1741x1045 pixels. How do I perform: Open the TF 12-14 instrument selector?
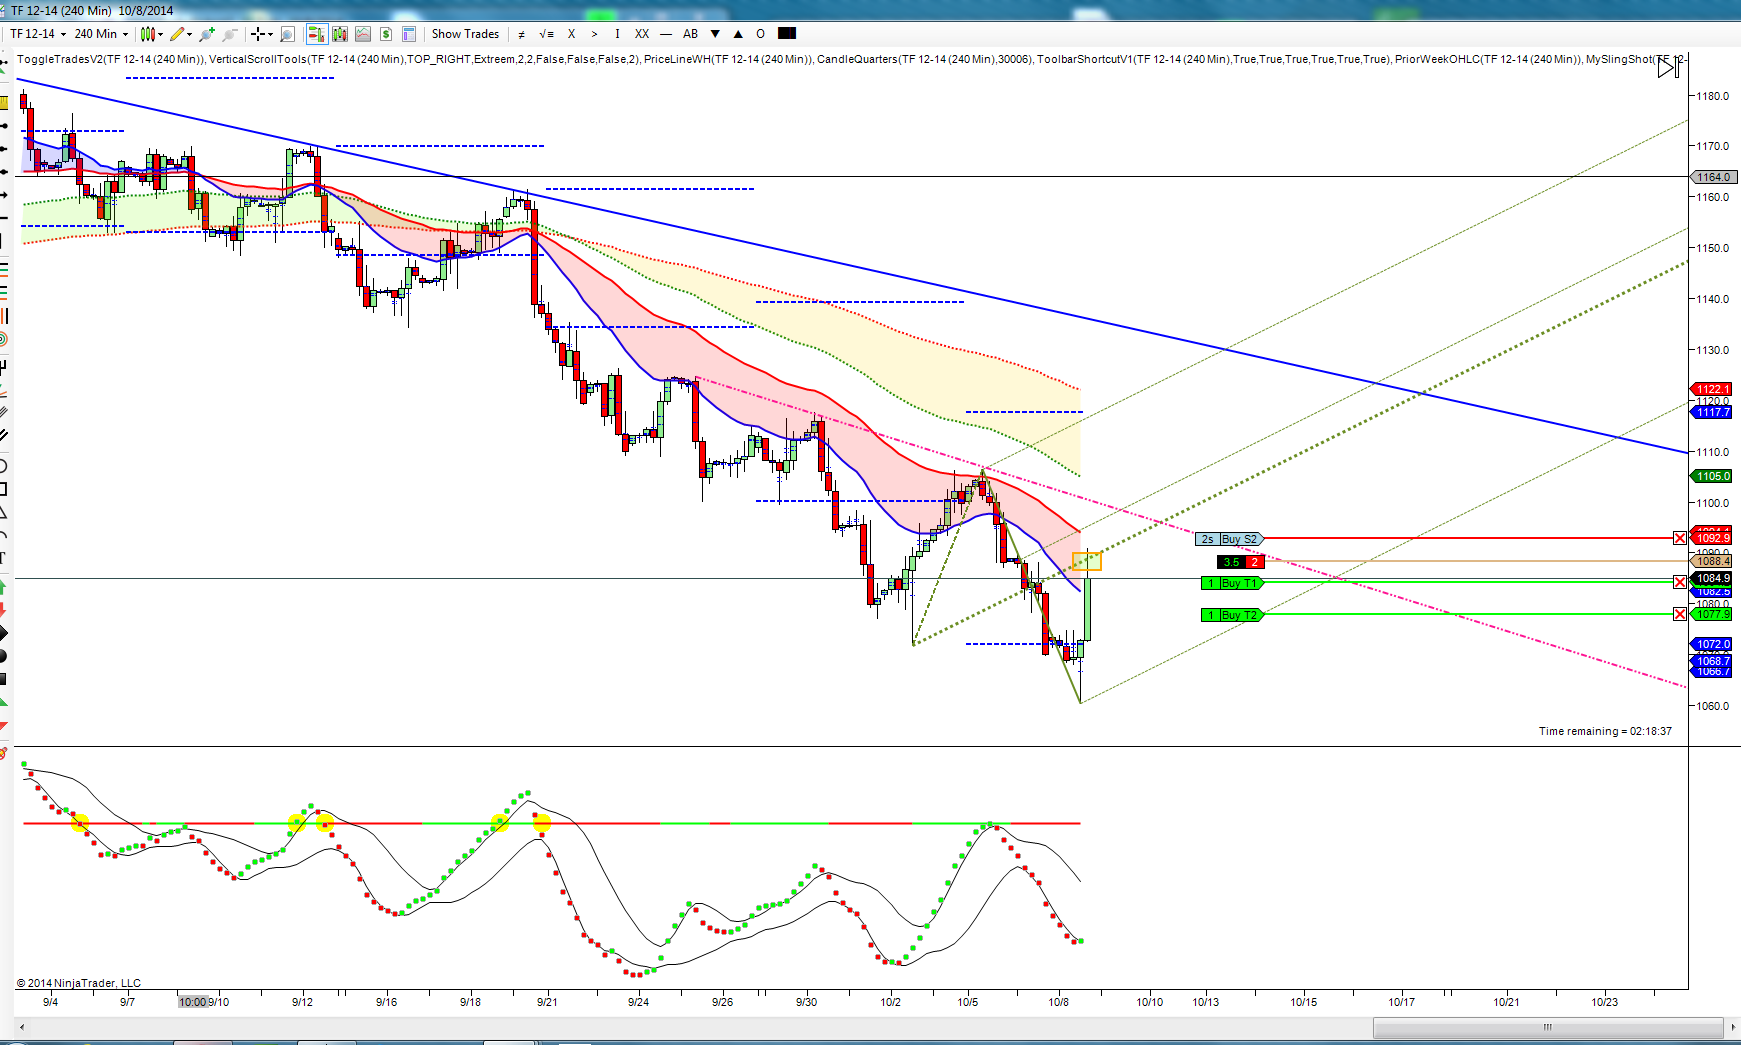click(x=39, y=34)
